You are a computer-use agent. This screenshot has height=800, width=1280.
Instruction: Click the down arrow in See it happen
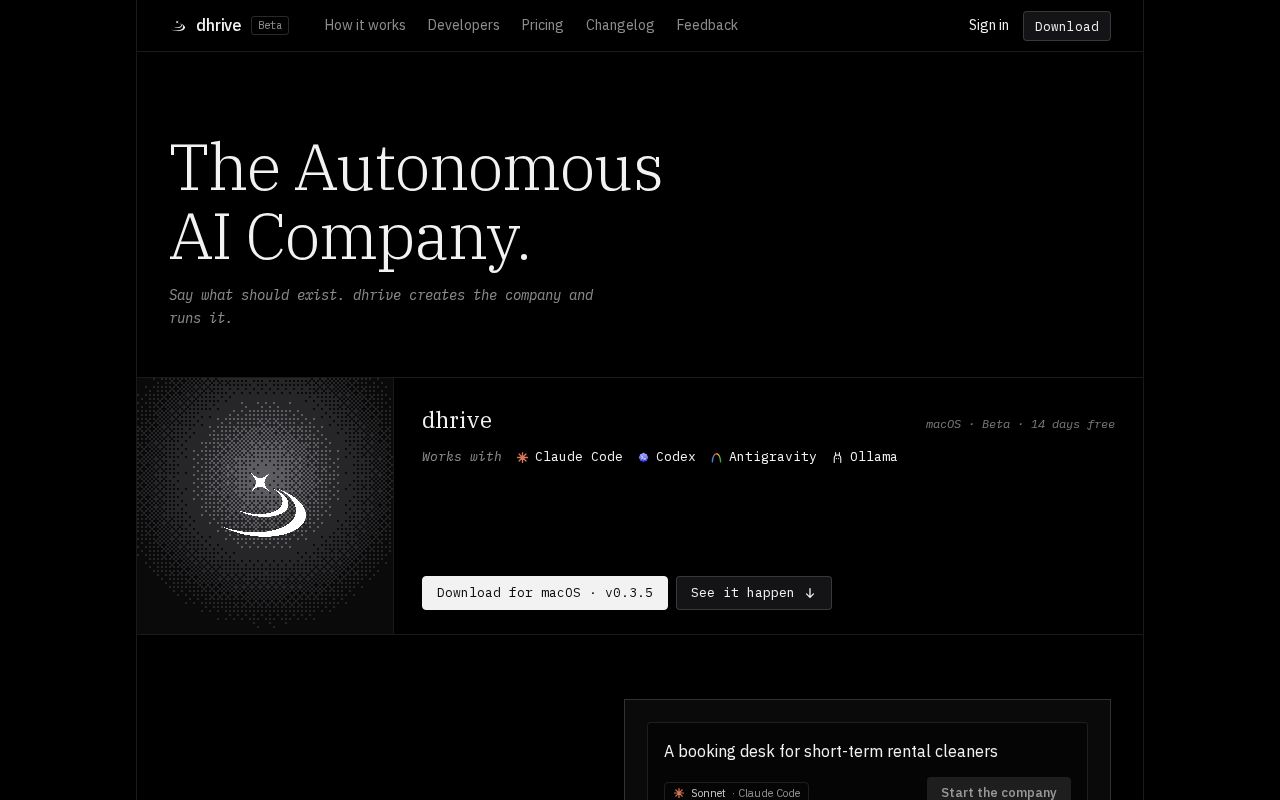pyautogui.click(x=810, y=593)
